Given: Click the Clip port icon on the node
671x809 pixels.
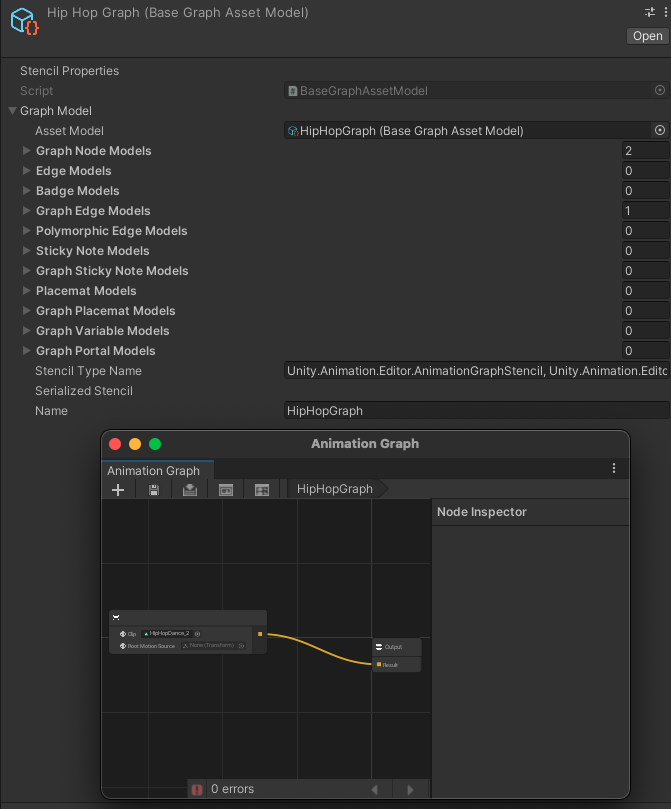Looking at the screenshot, I should pyautogui.click(x=123, y=634).
